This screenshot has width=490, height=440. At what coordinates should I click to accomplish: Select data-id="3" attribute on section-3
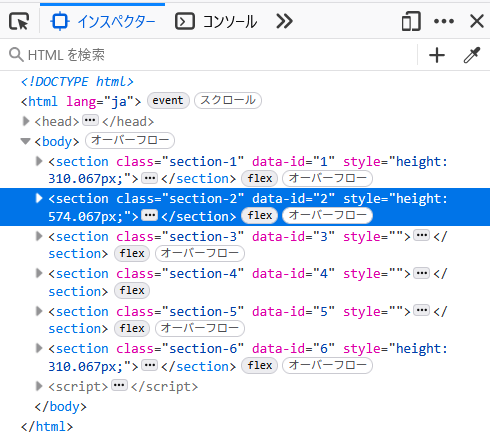coord(293,237)
